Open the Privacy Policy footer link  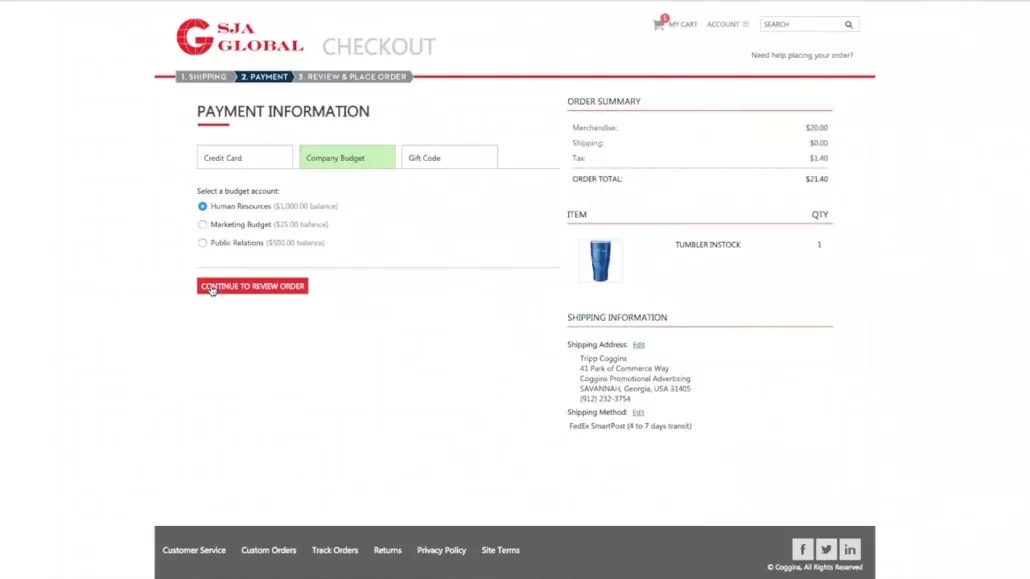tap(441, 550)
